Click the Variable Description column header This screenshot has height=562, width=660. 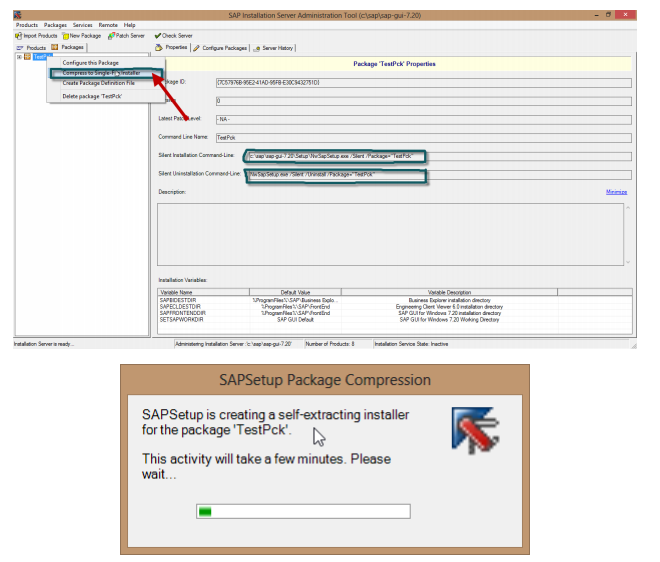[450, 292]
